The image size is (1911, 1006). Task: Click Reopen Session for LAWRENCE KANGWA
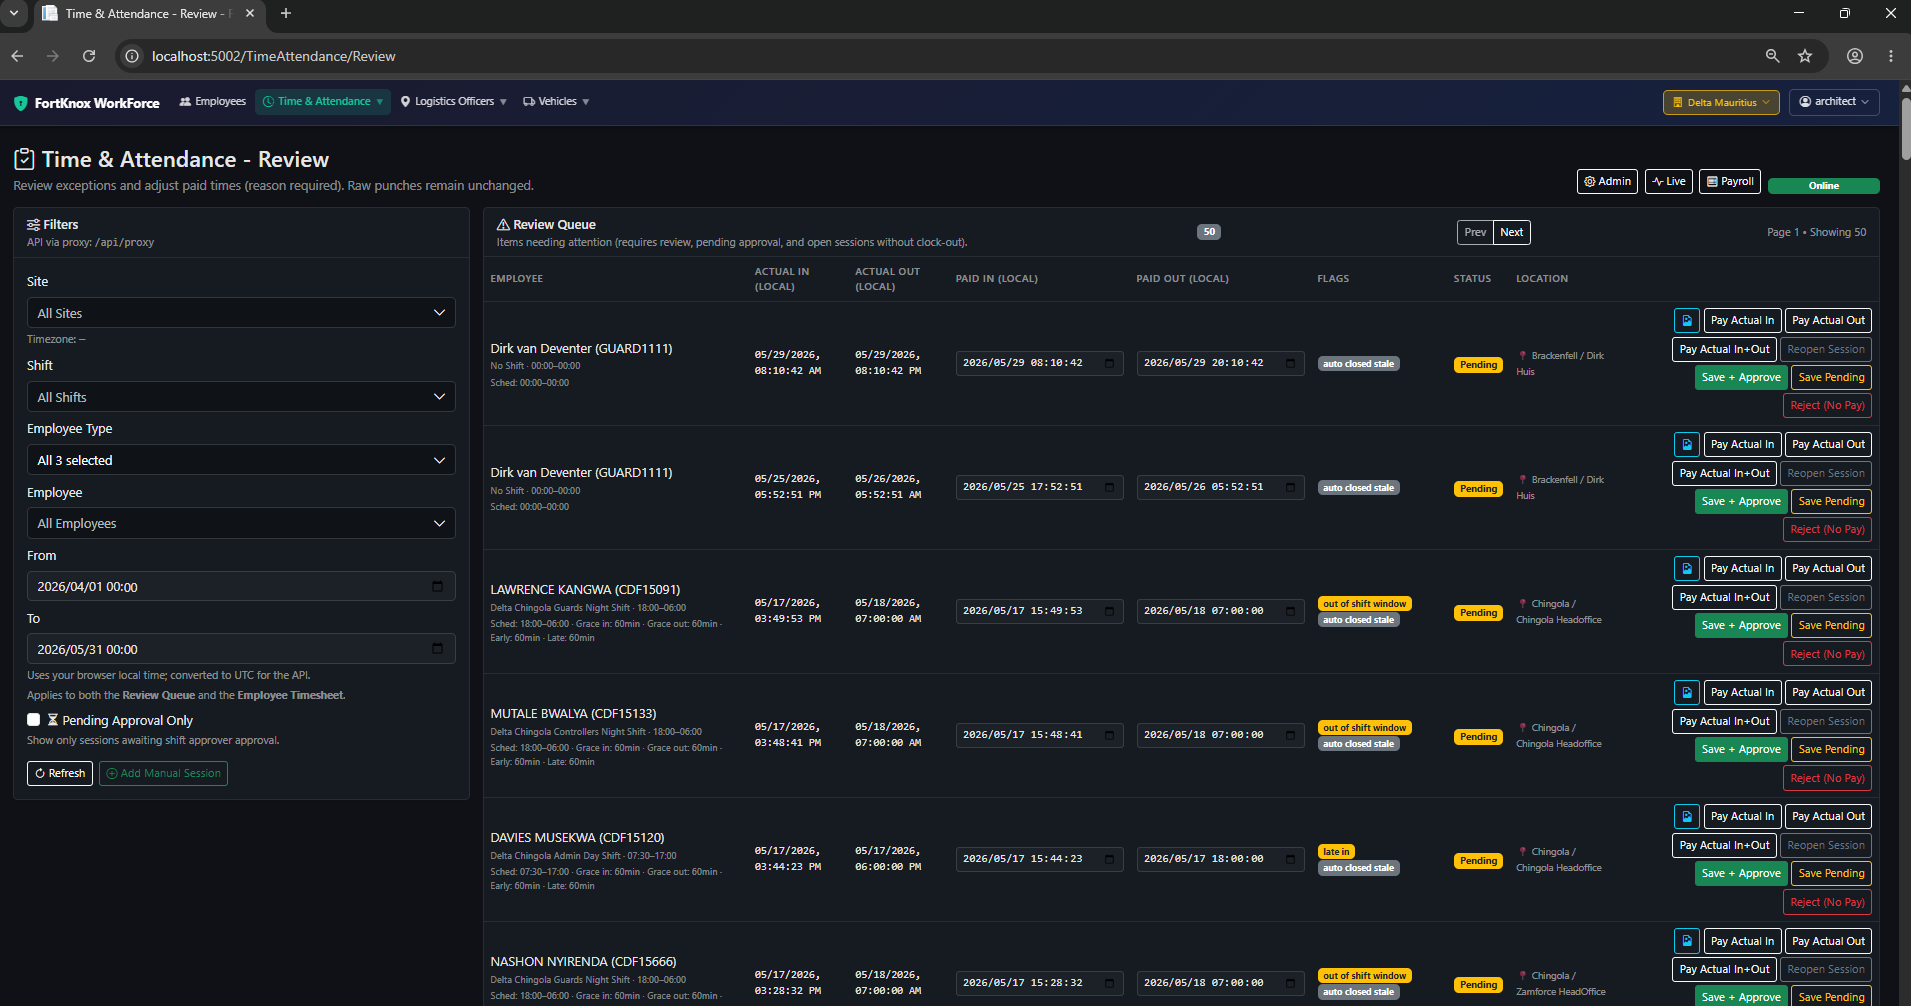(x=1825, y=598)
